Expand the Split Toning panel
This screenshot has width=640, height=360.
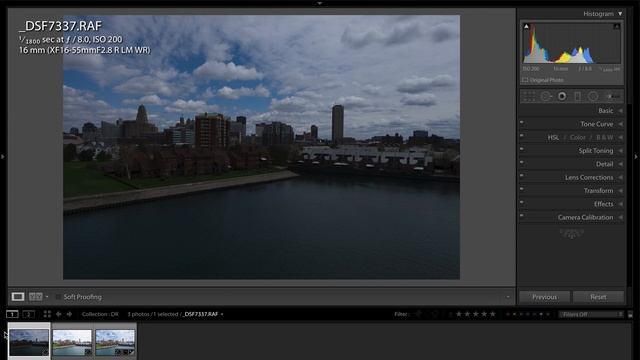tap(620, 151)
